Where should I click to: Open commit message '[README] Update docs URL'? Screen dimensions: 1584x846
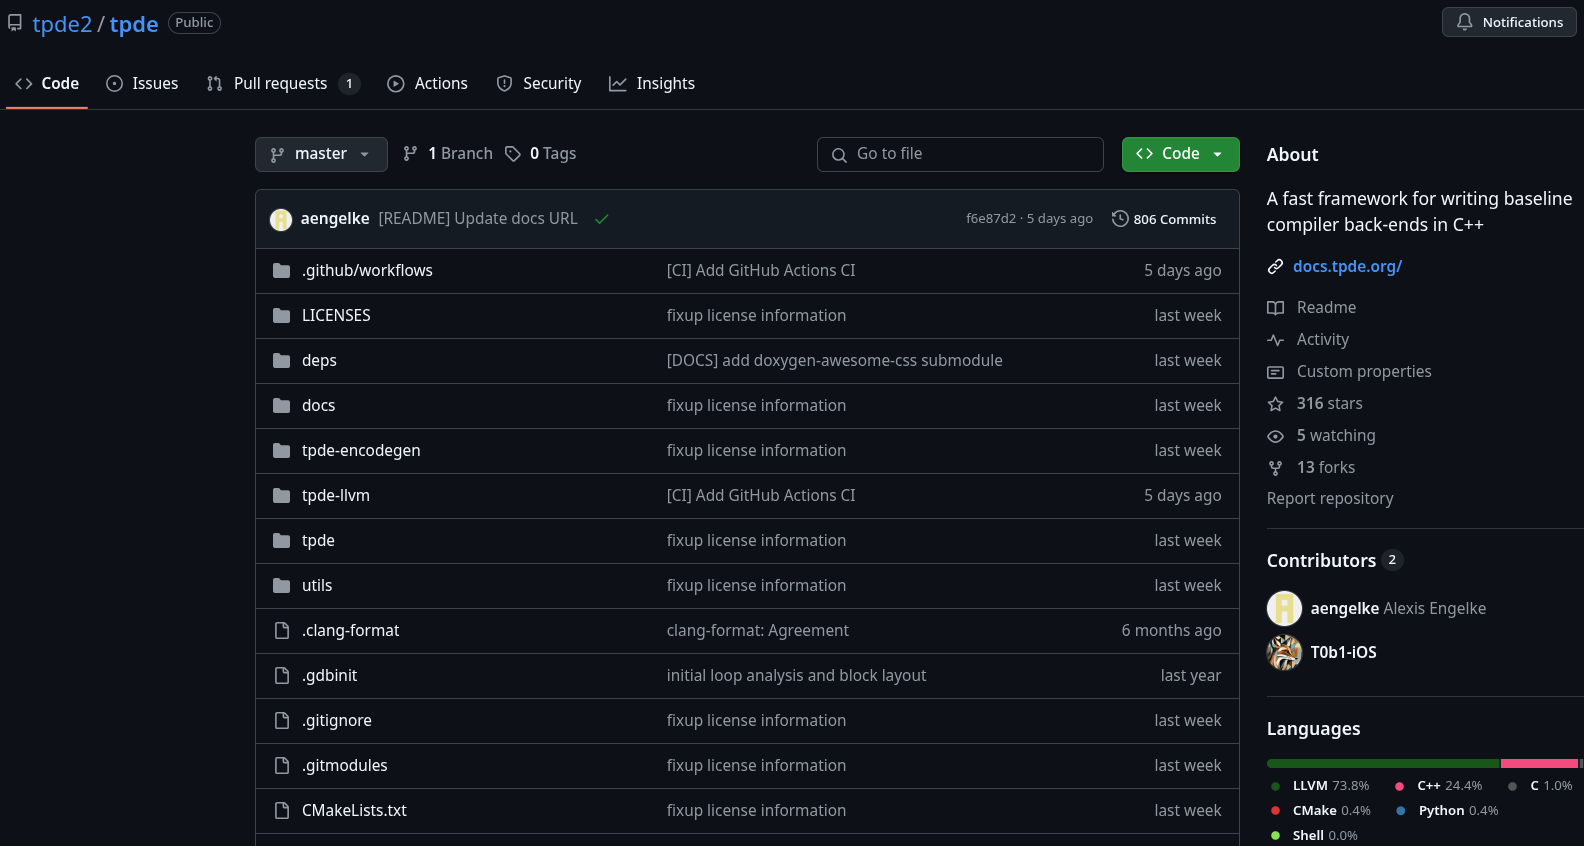click(478, 219)
